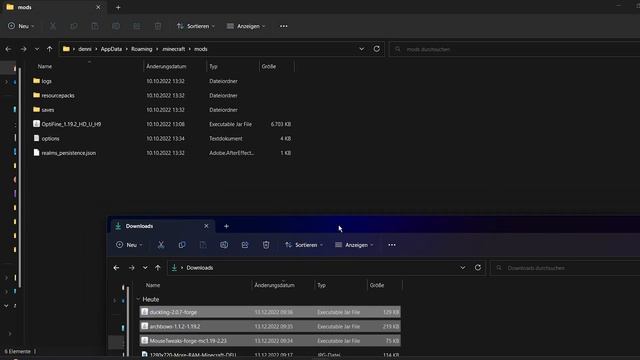Screen dimensions: 640x360
Task: Open recent locations dropdown in Downloads window
Action: pyautogui.click(x=145, y=268)
